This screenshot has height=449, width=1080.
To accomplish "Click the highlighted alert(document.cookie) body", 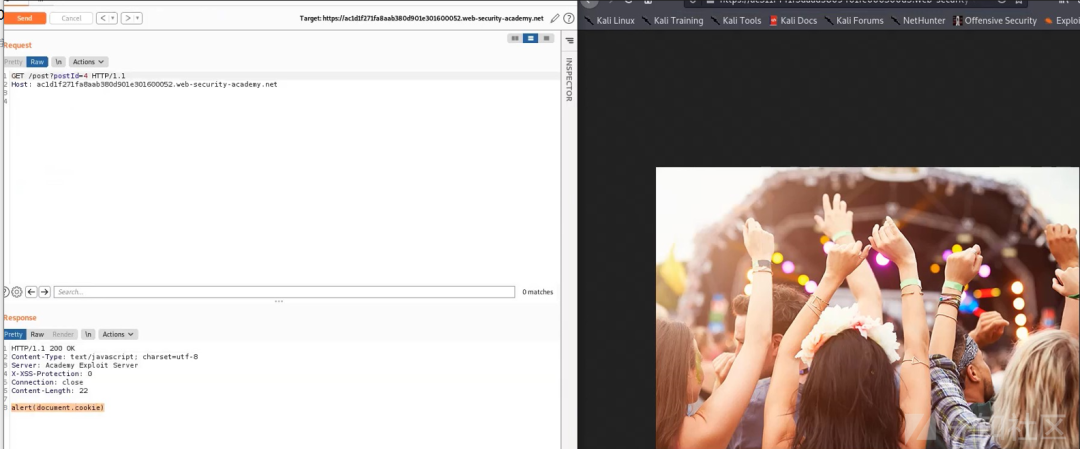I will coord(57,408).
